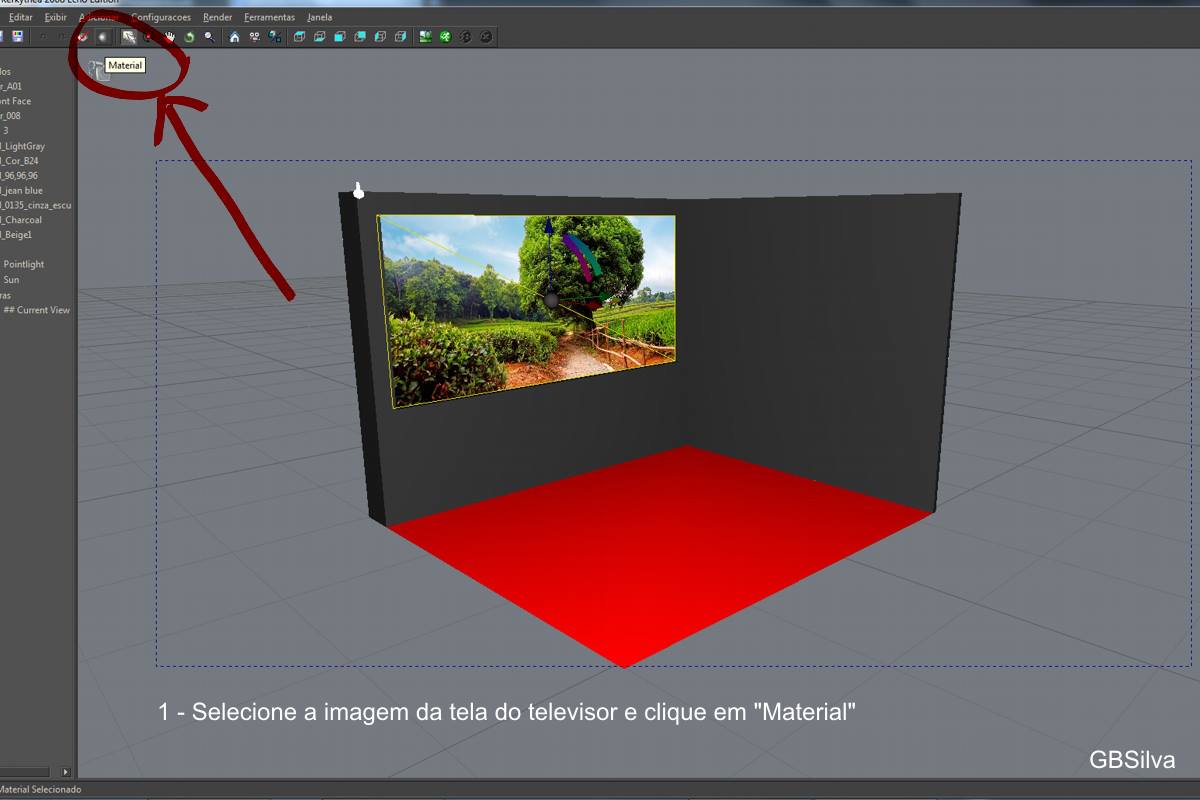Open the Janela menu
The height and width of the screenshot is (800, 1200).
[320, 17]
